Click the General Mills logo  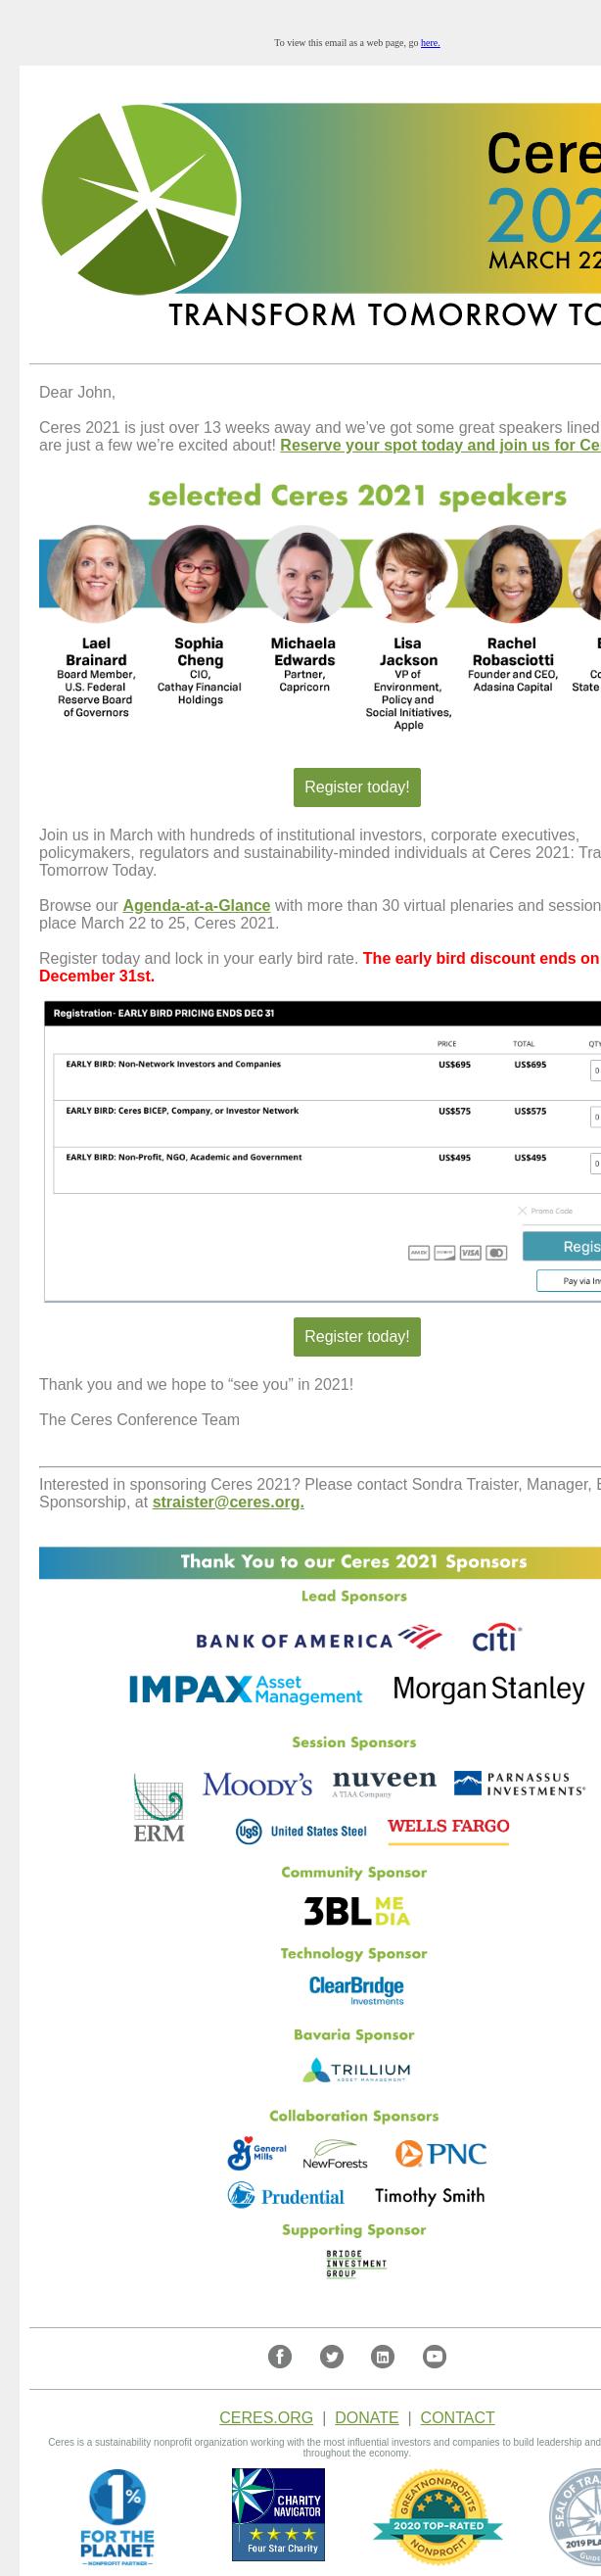pos(257,2153)
